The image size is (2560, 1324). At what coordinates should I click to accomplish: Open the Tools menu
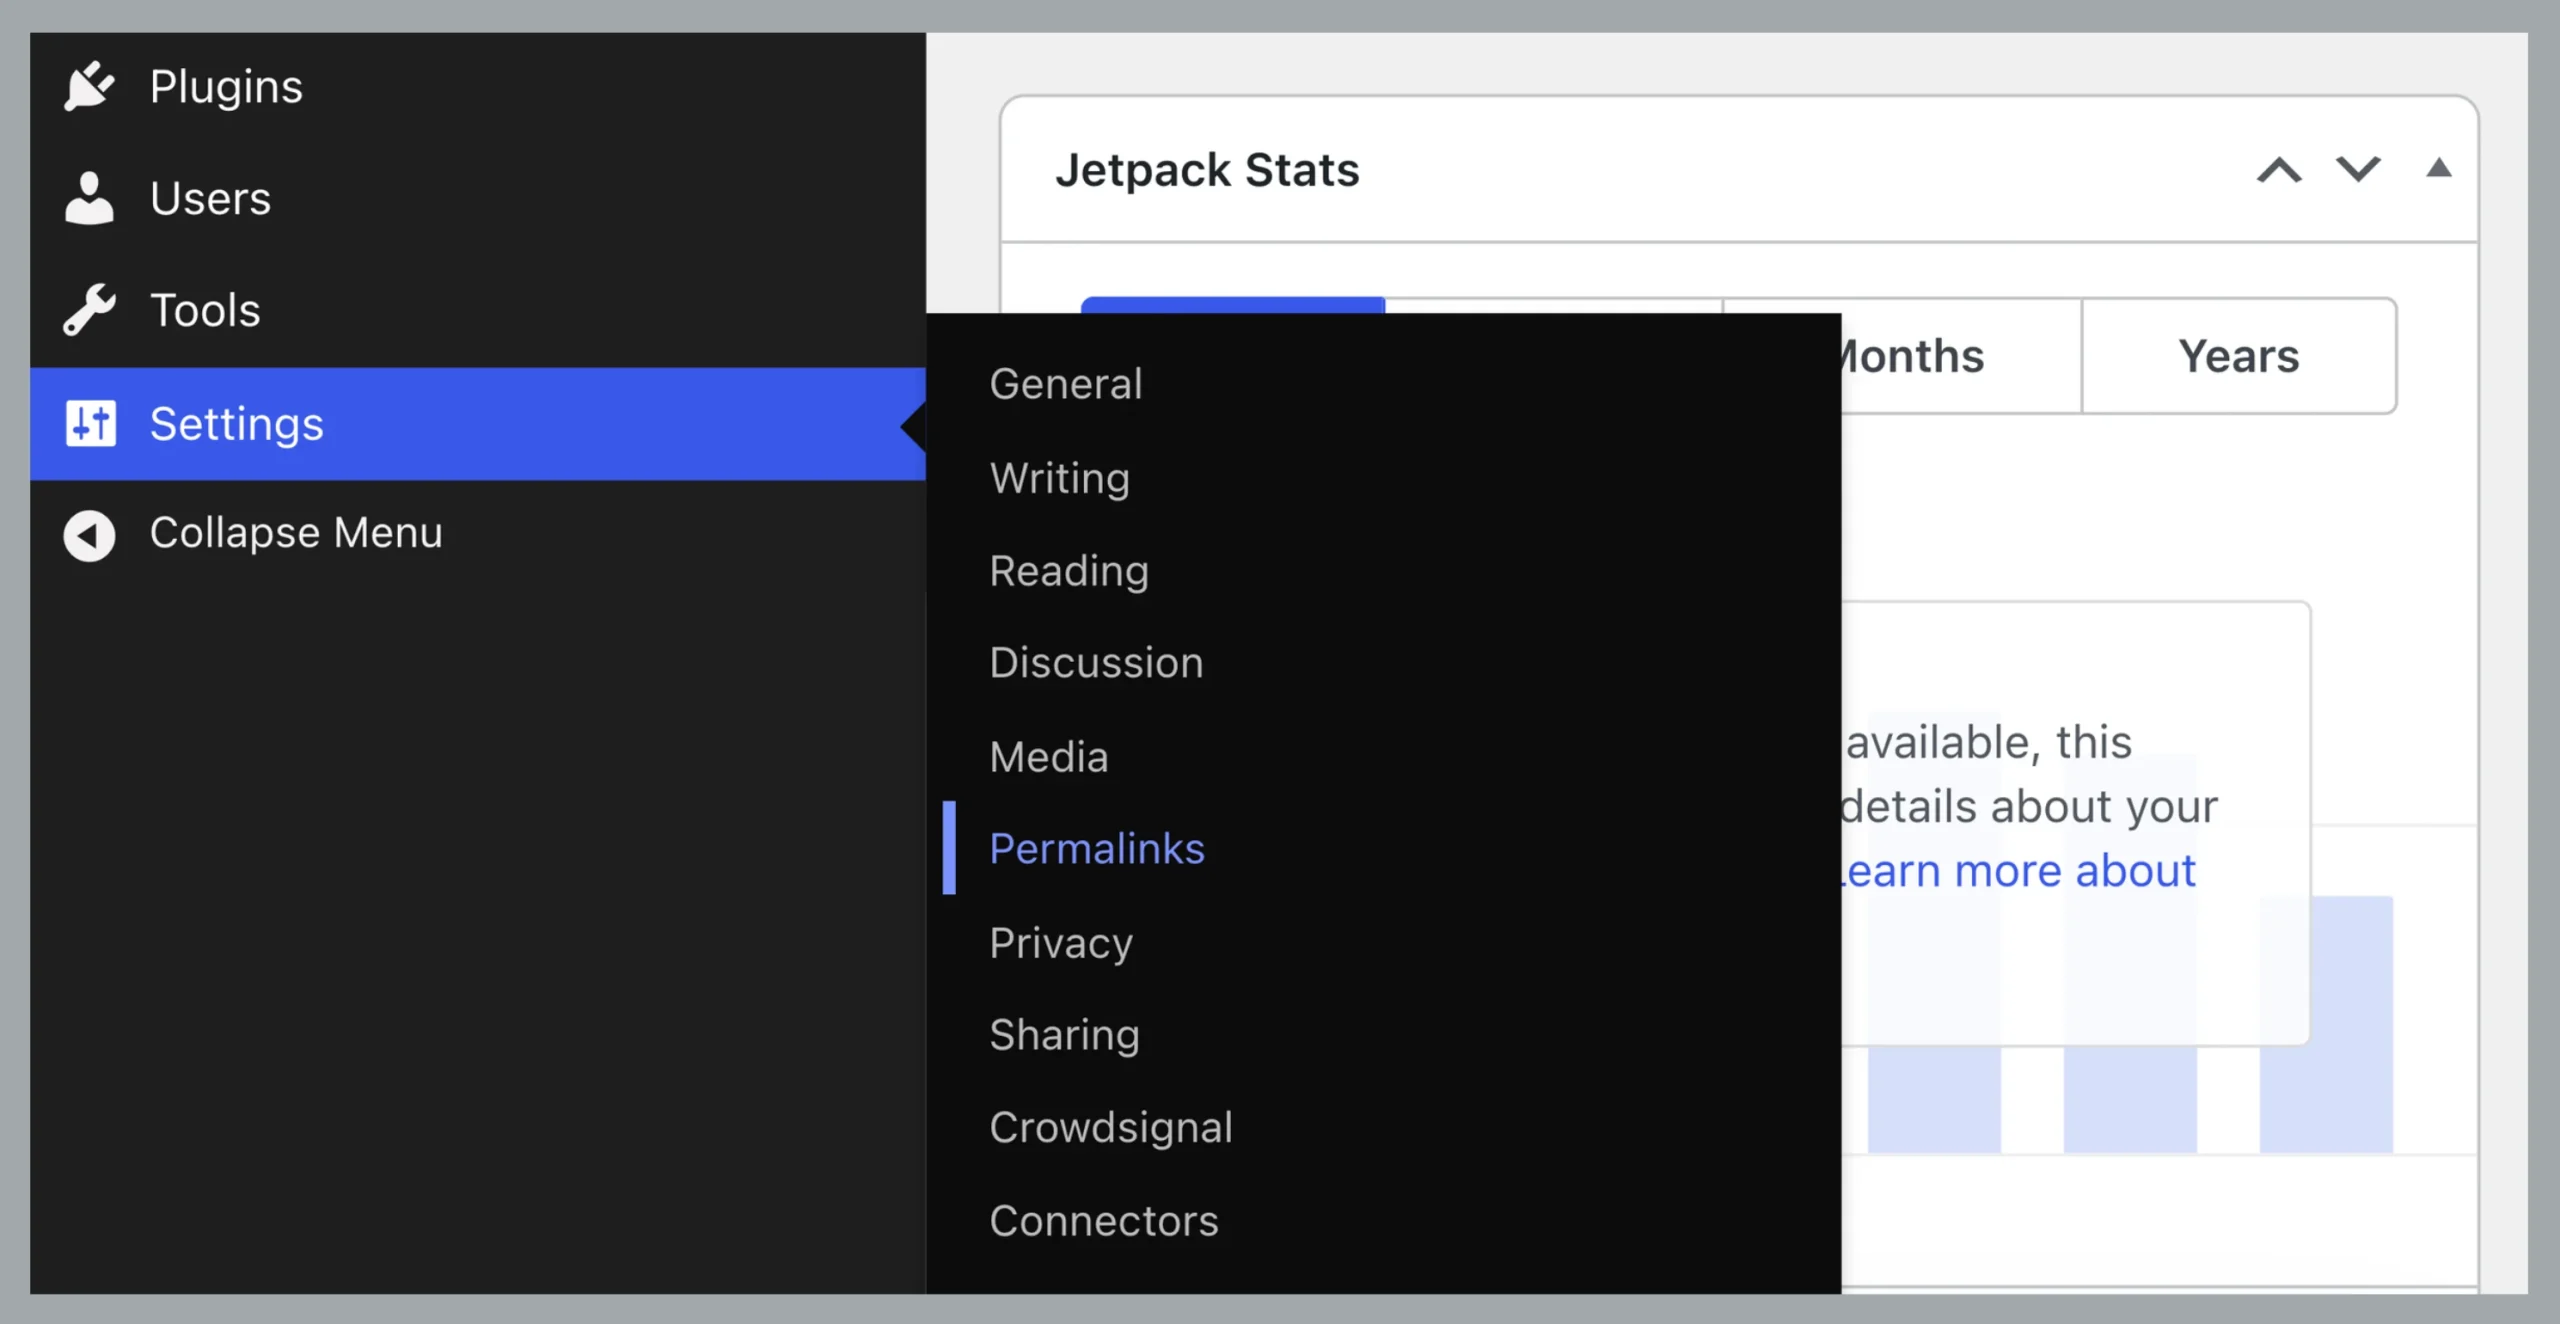pyautogui.click(x=478, y=310)
